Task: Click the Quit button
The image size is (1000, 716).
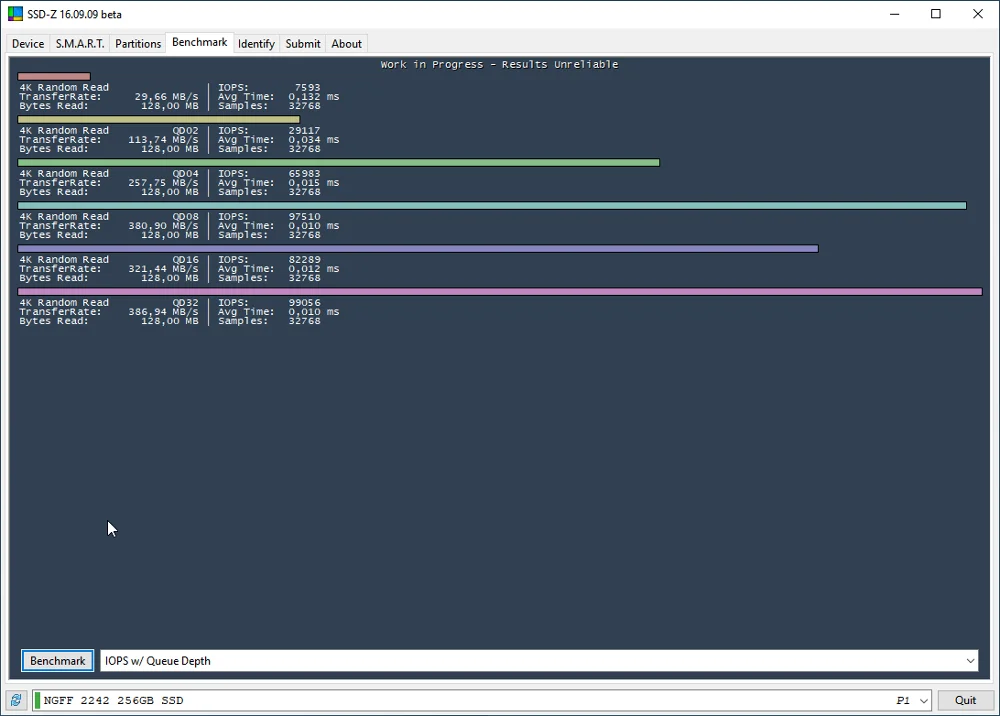Action: tap(966, 700)
